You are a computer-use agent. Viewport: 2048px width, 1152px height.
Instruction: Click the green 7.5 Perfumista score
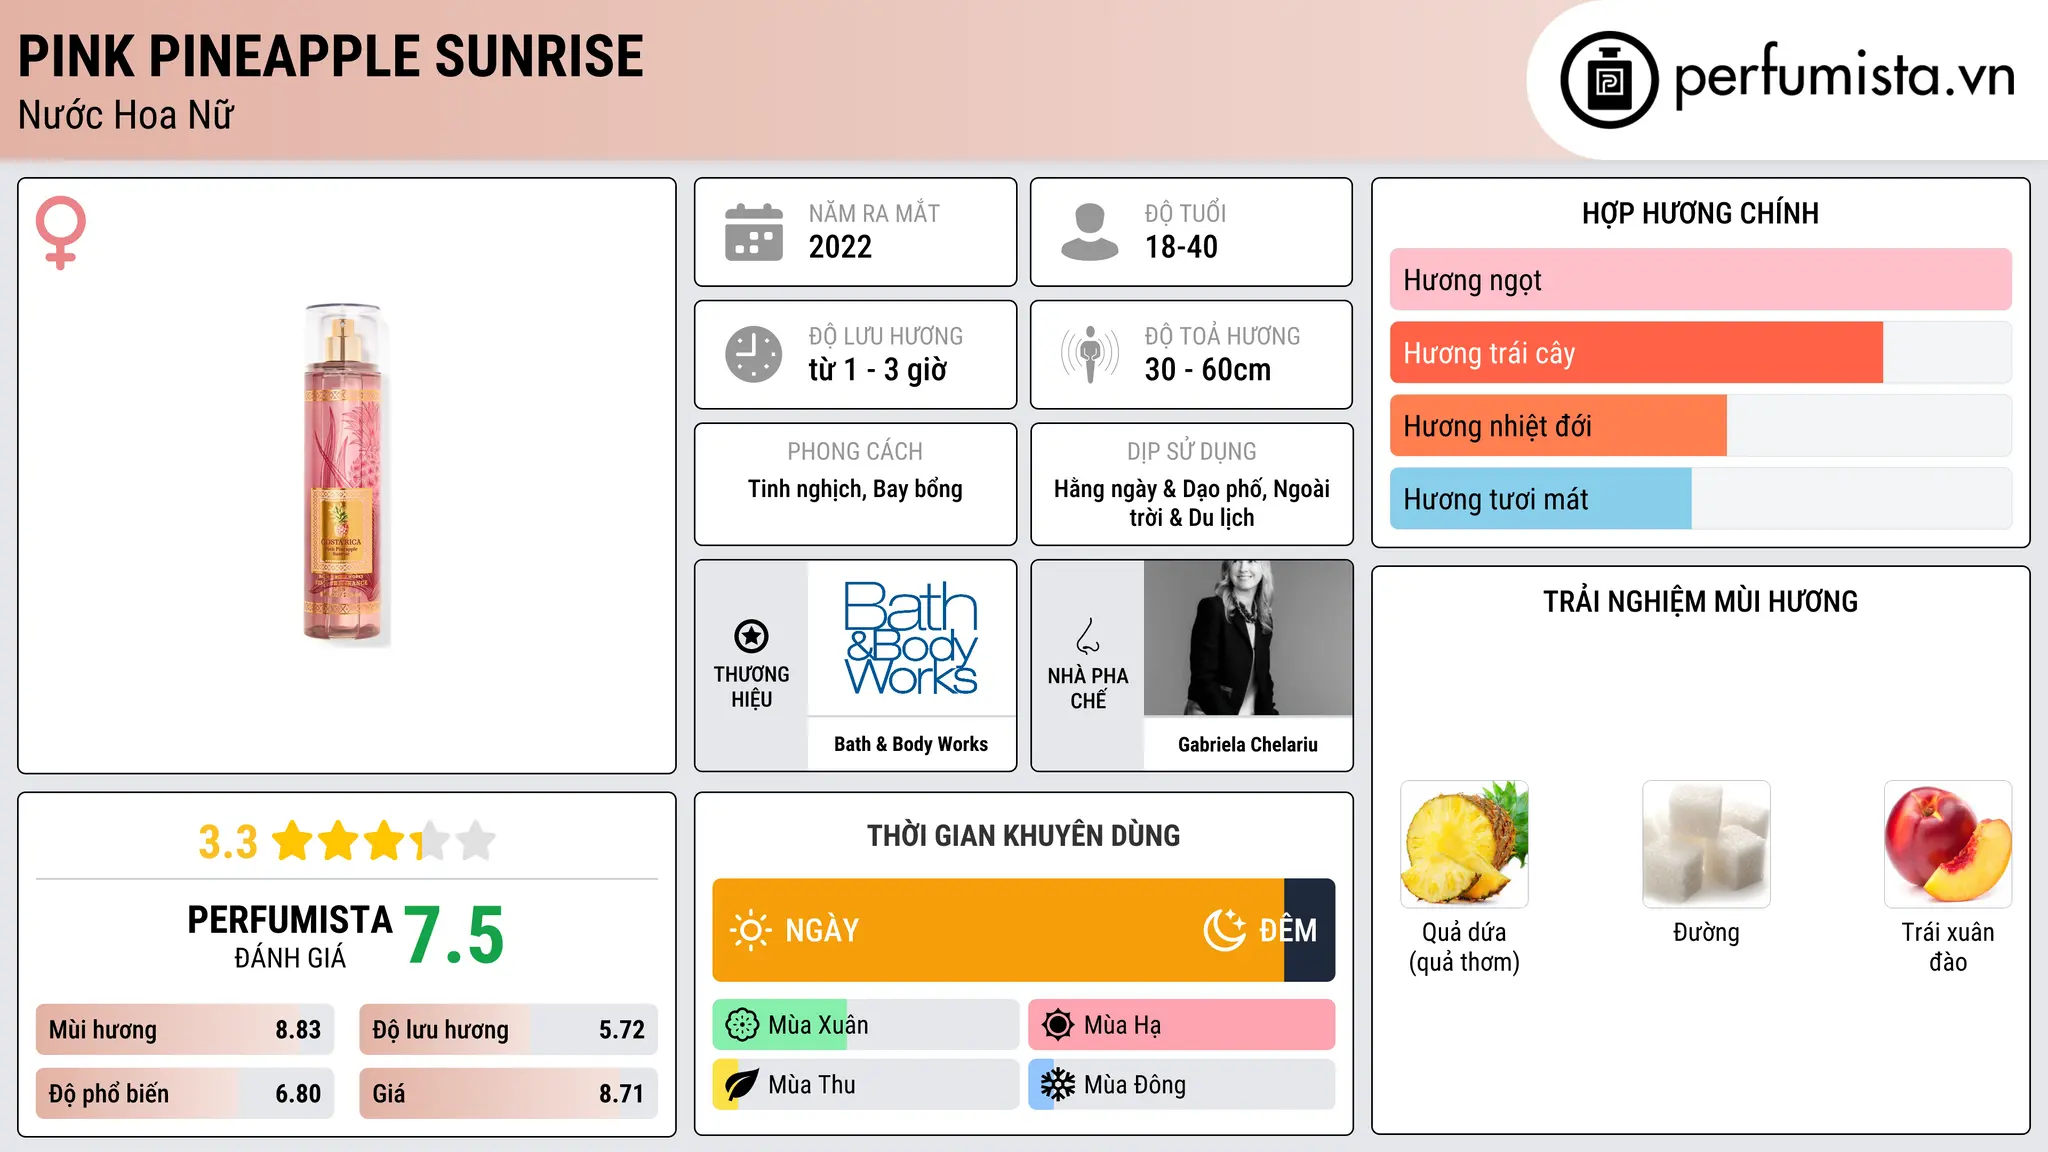(454, 935)
